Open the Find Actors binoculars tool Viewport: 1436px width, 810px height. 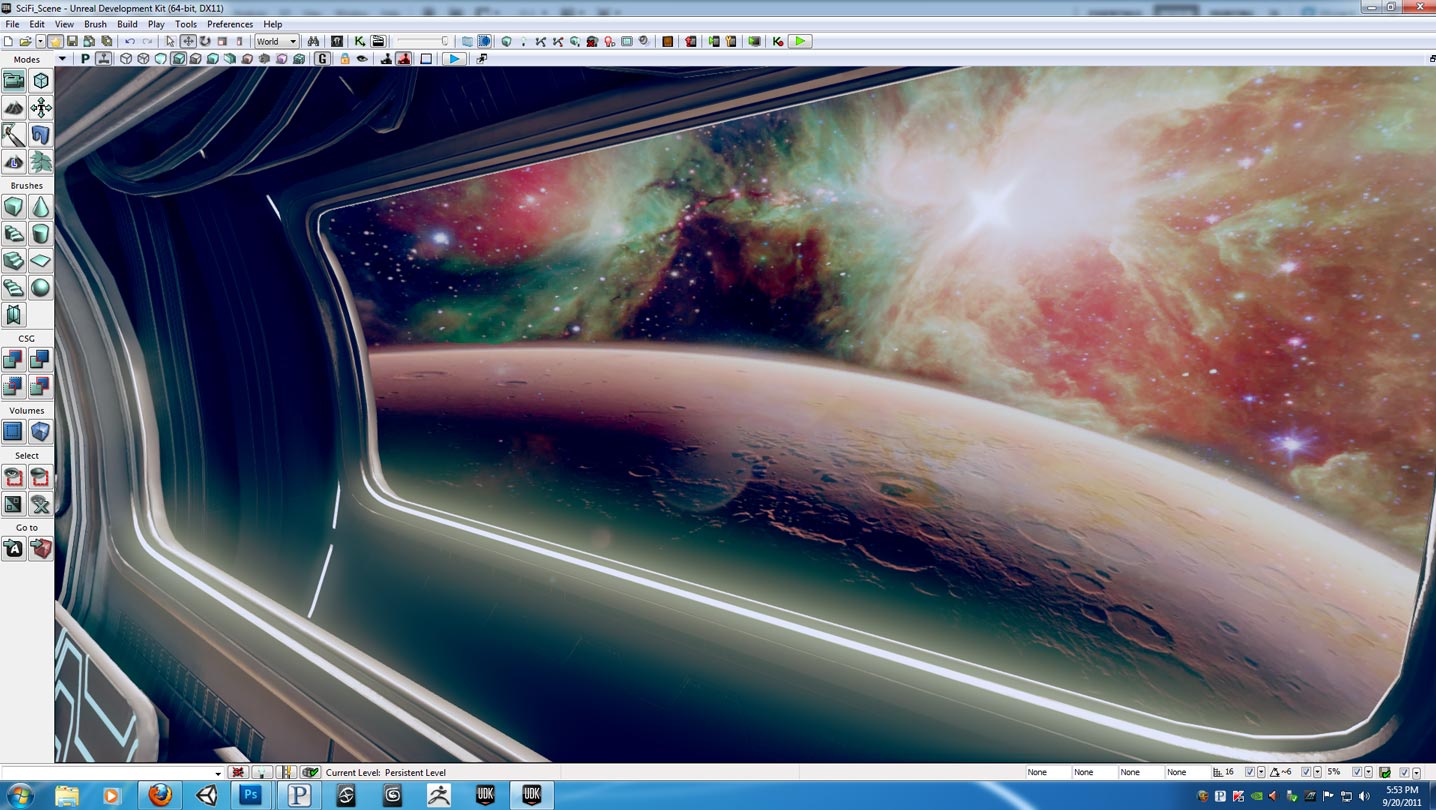[313, 41]
